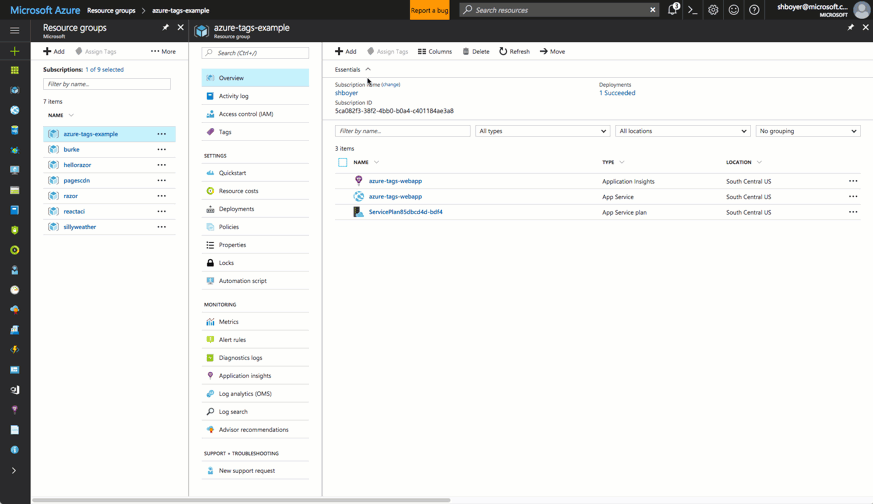The width and height of the screenshot is (873, 504).
Task: Open Locks menu item
Action: coord(255,263)
